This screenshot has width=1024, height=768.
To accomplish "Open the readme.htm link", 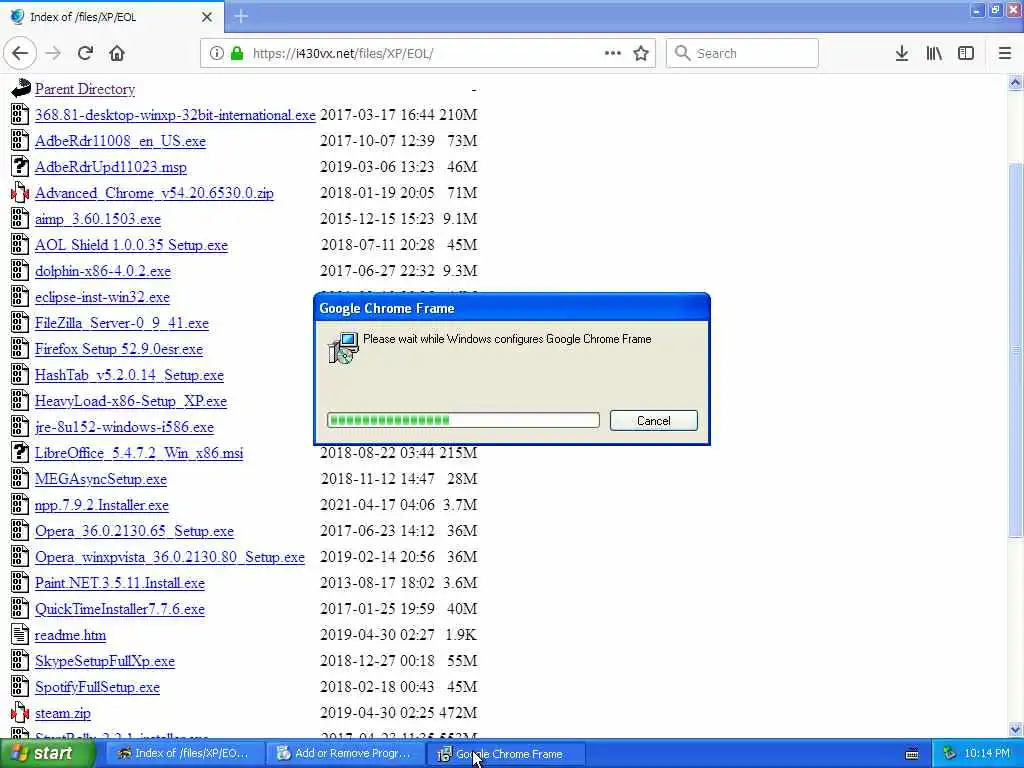I will [x=70, y=635].
